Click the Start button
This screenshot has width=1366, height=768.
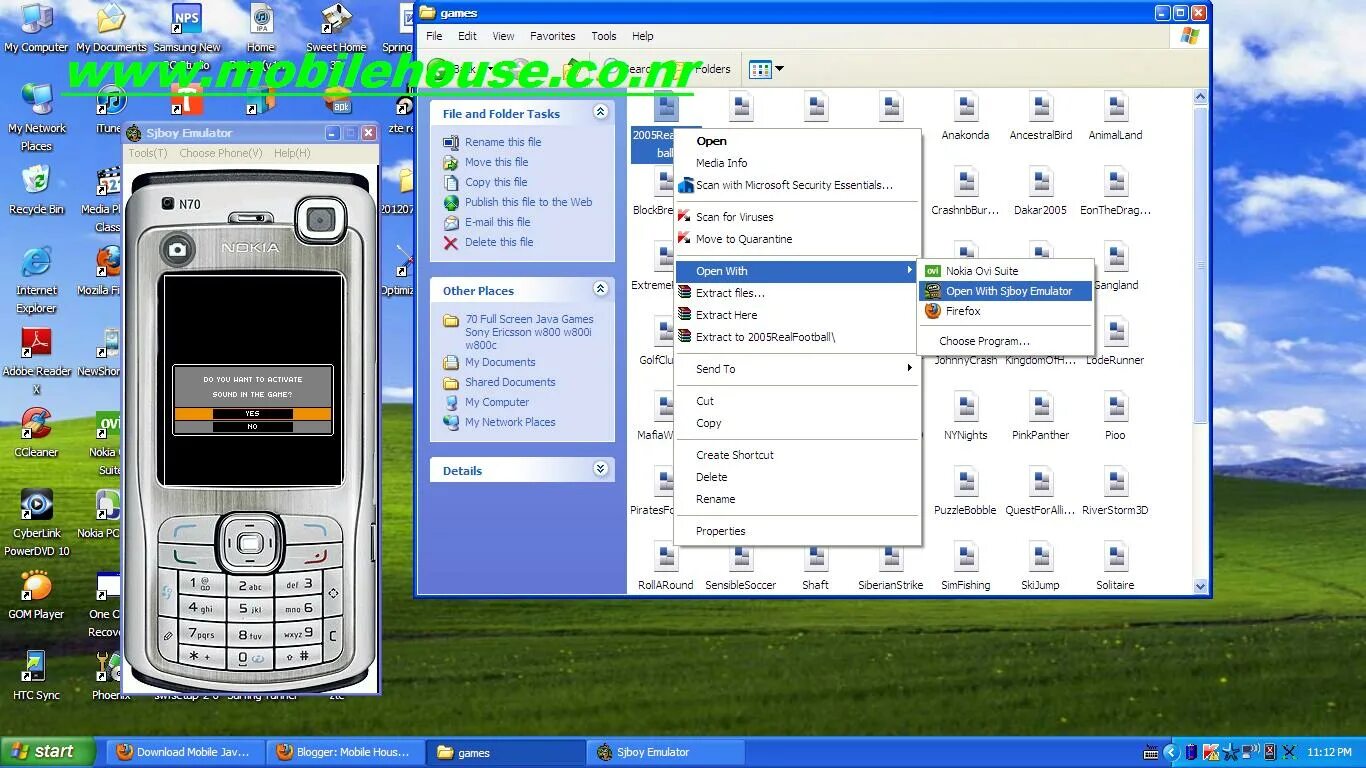(48, 752)
